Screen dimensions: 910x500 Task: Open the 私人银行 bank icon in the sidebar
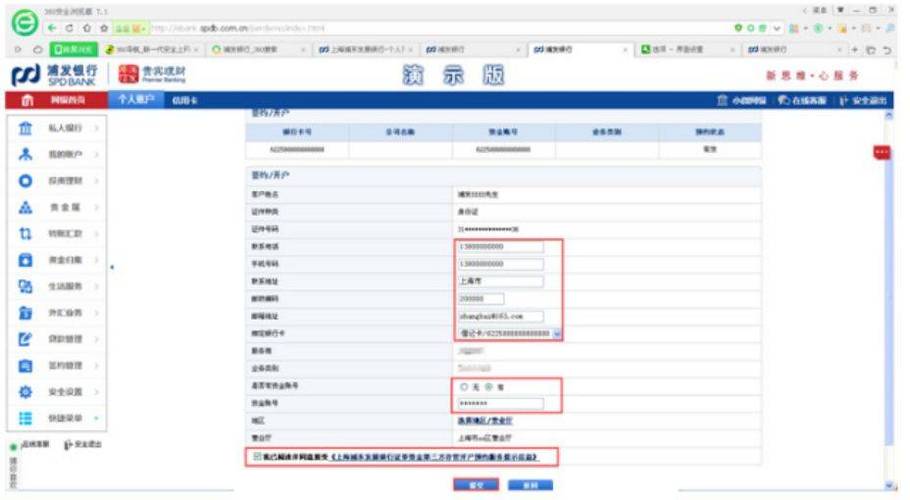25,128
